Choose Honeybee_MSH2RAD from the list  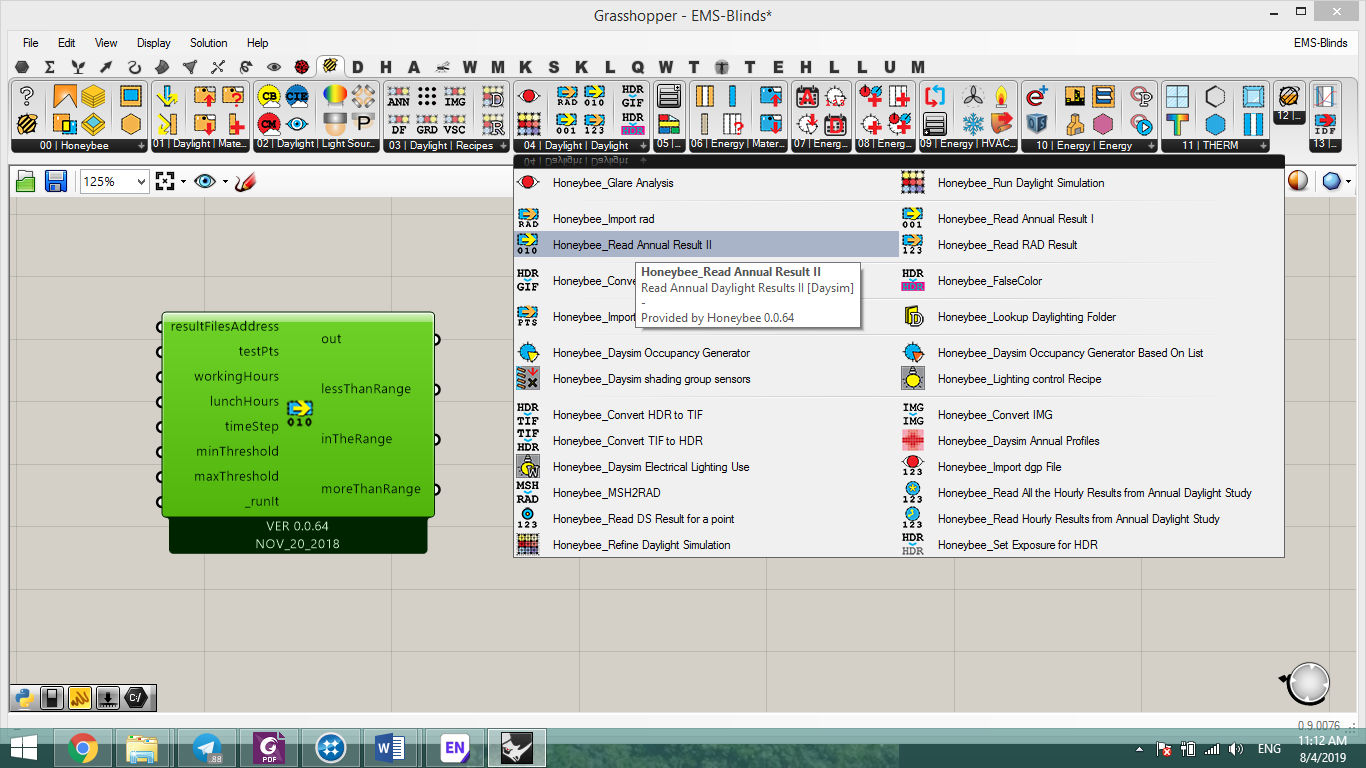point(706,493)
